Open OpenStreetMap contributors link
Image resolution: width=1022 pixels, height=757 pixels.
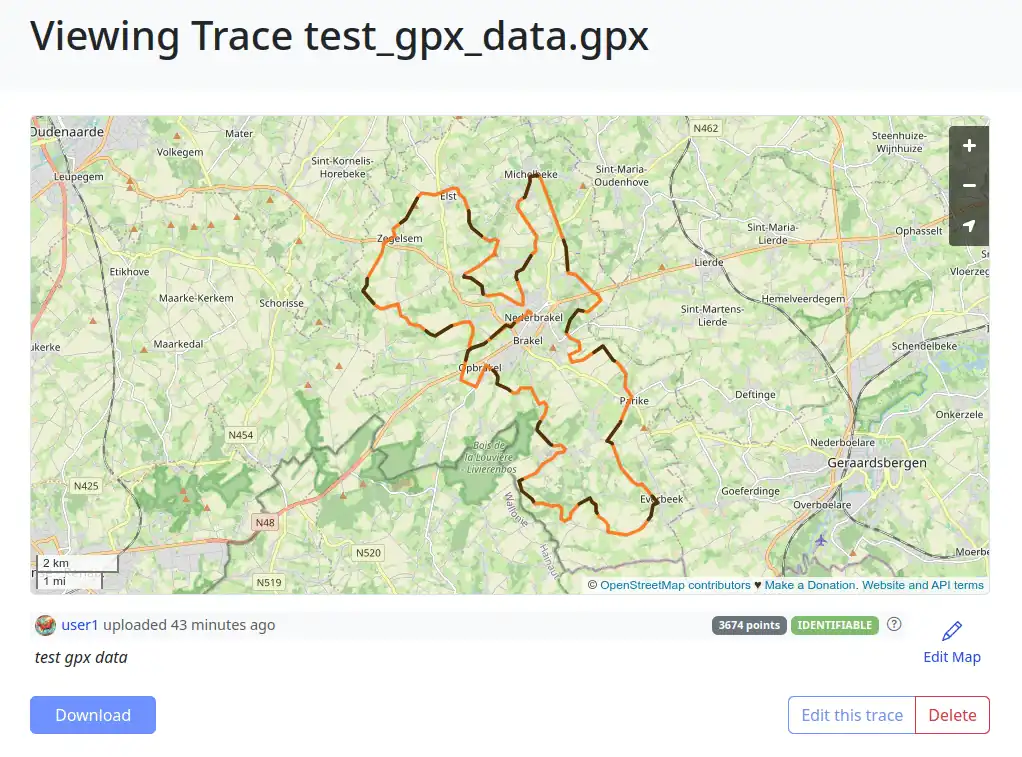(675, 585)
